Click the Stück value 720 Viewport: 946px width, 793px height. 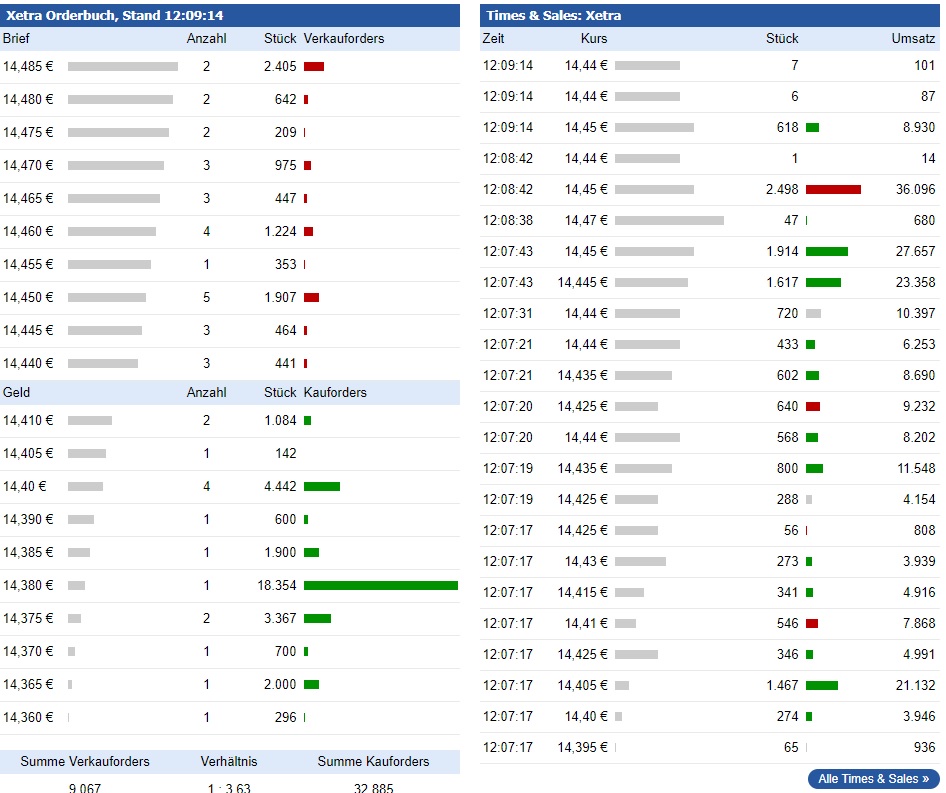coord(787,313)
